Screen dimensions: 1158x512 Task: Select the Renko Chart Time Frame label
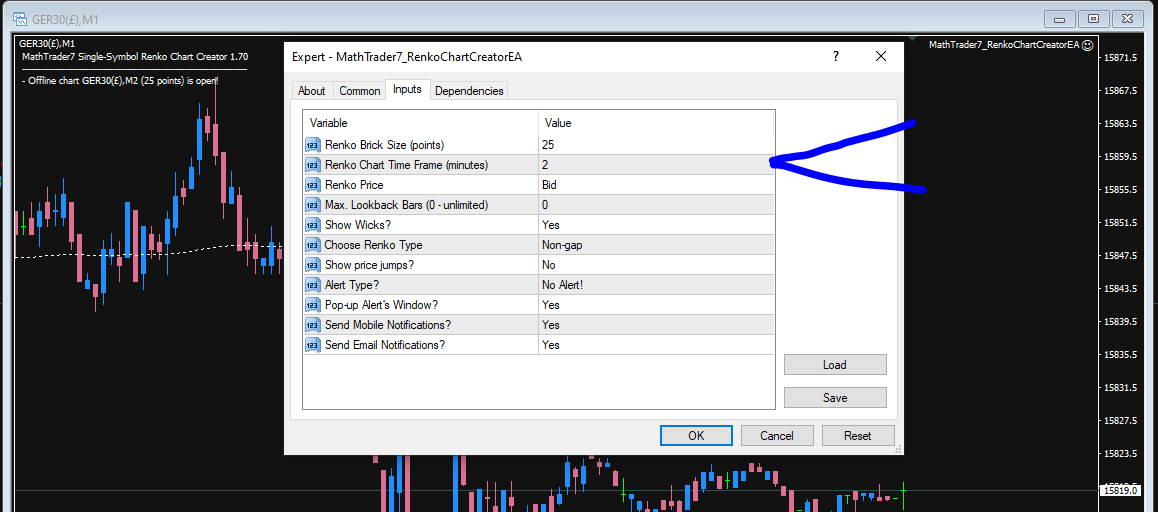click(406, 164)
